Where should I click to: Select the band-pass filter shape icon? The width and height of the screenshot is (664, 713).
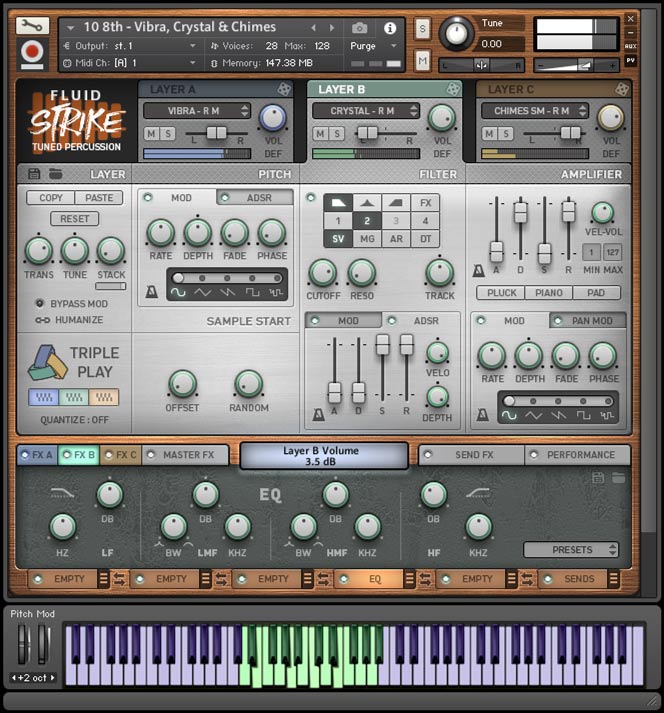pos(367,203)
